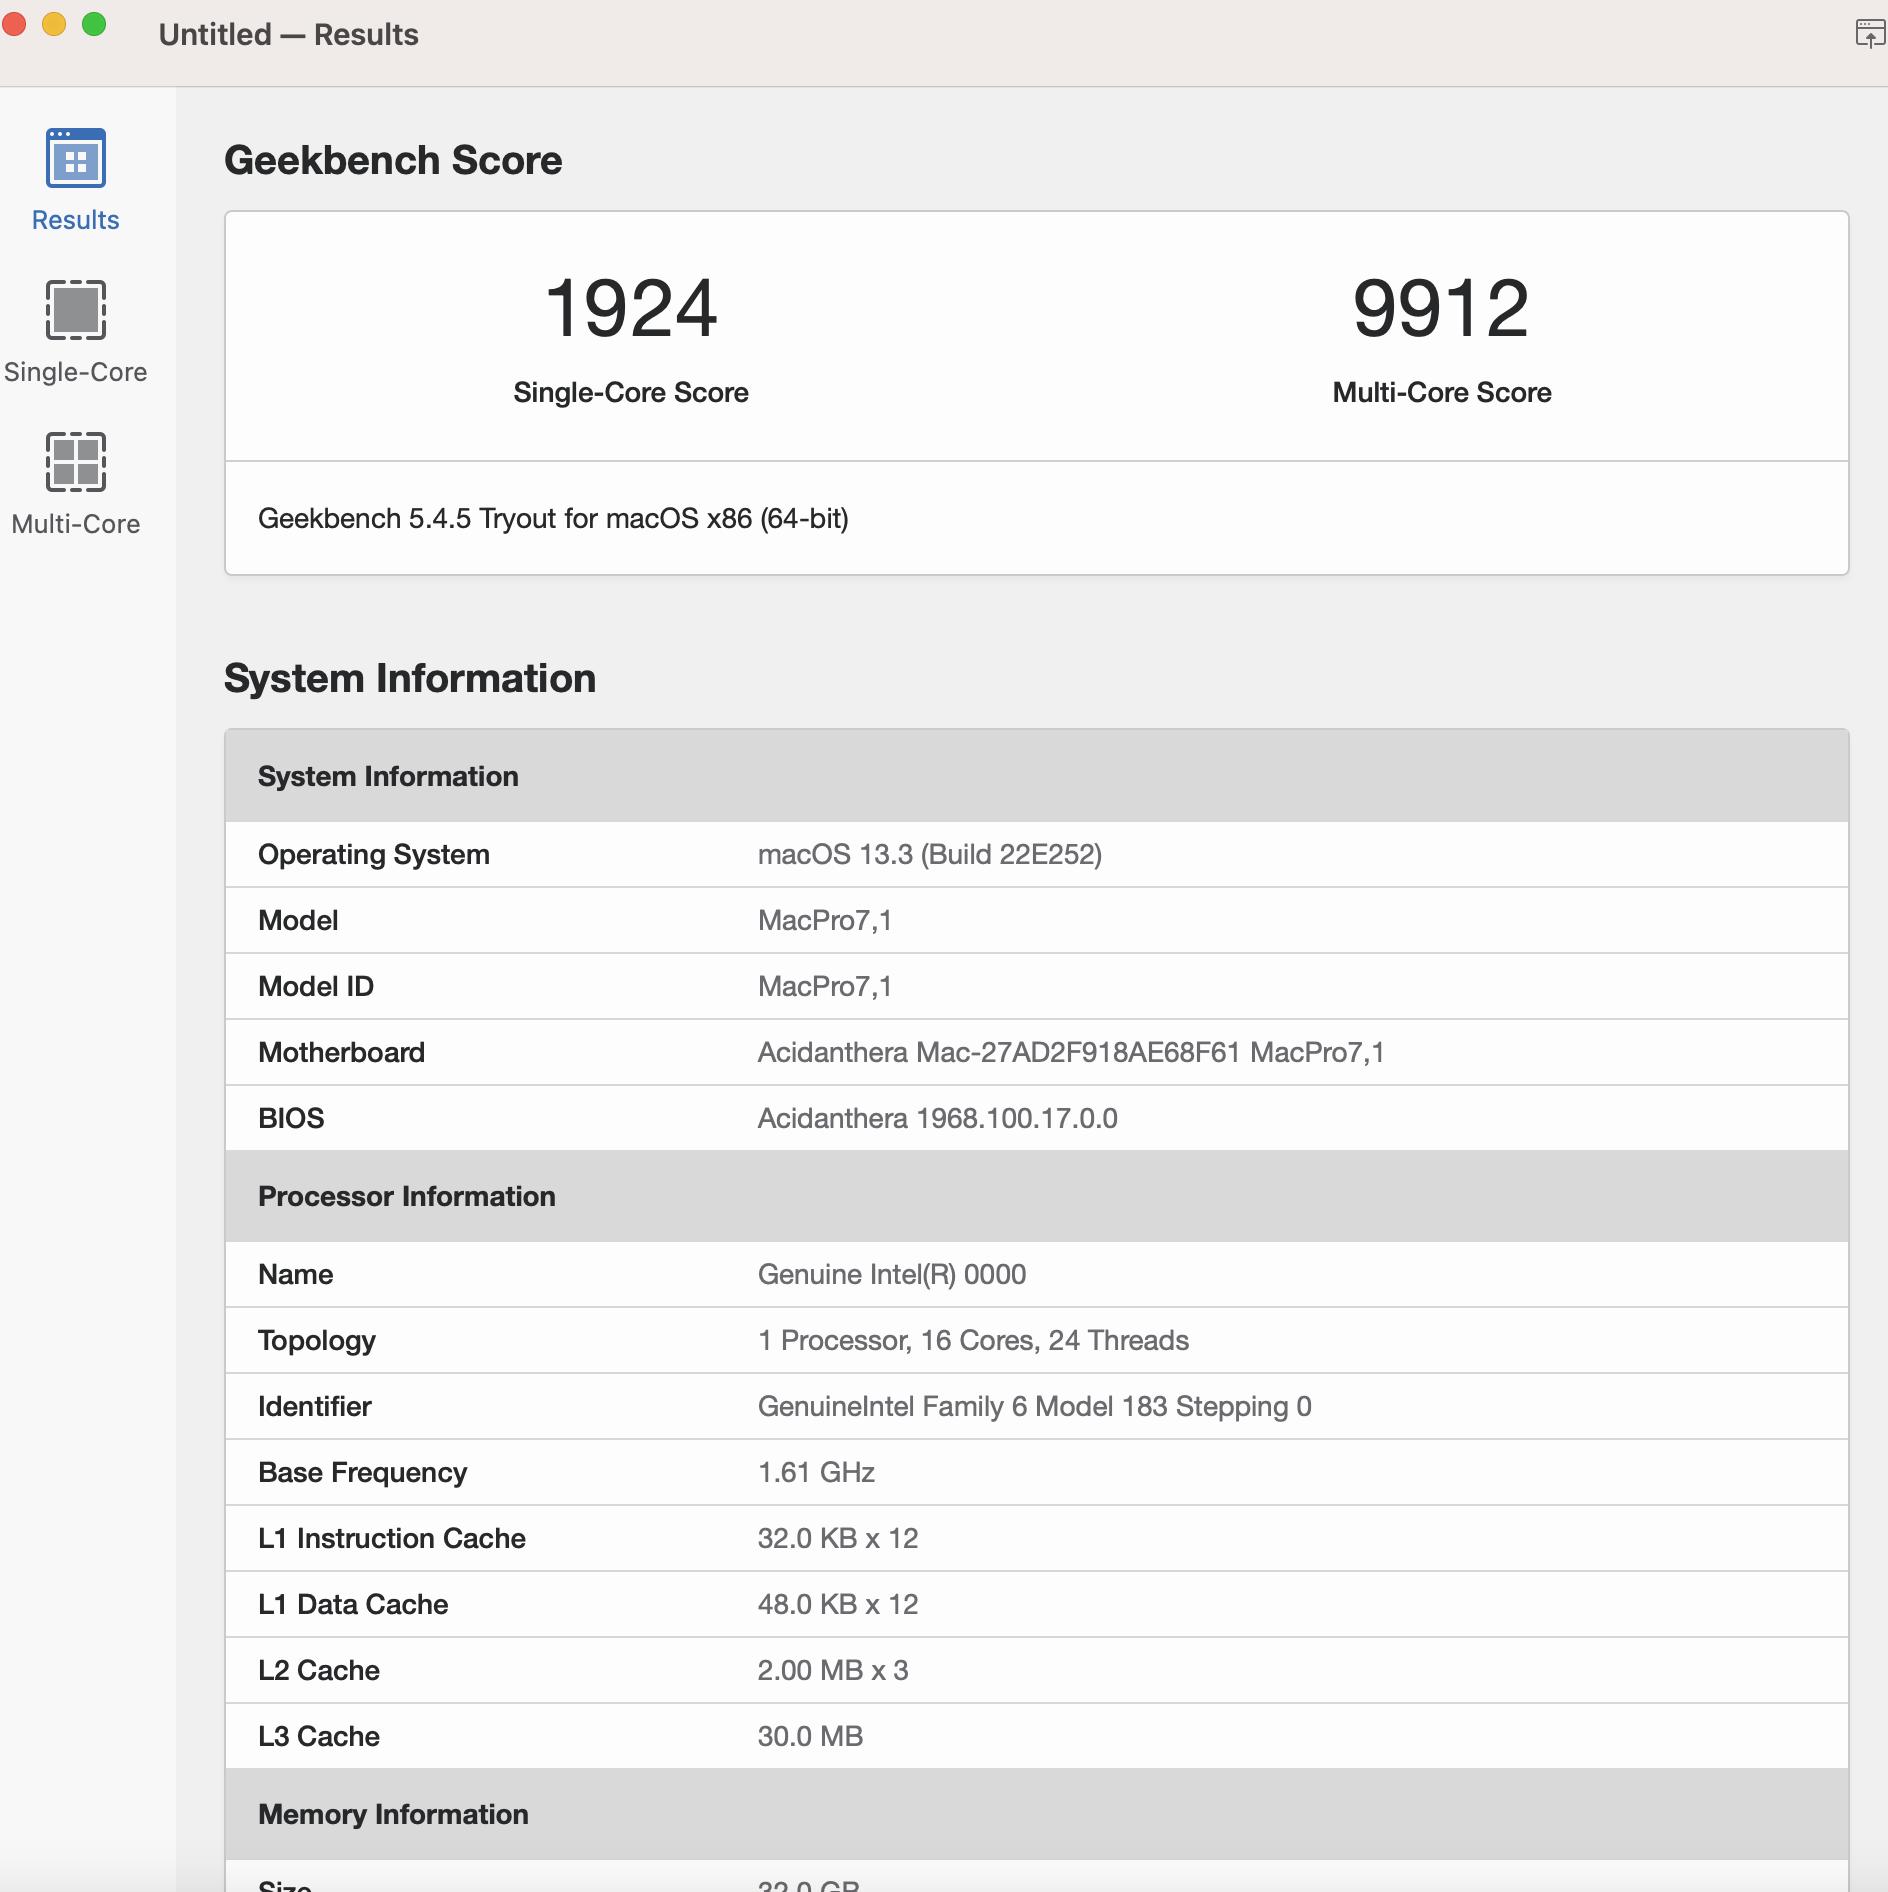Expand the Processor Information section header
The width and height of the screenshot is (1888, 1892).
[407, 1196]
